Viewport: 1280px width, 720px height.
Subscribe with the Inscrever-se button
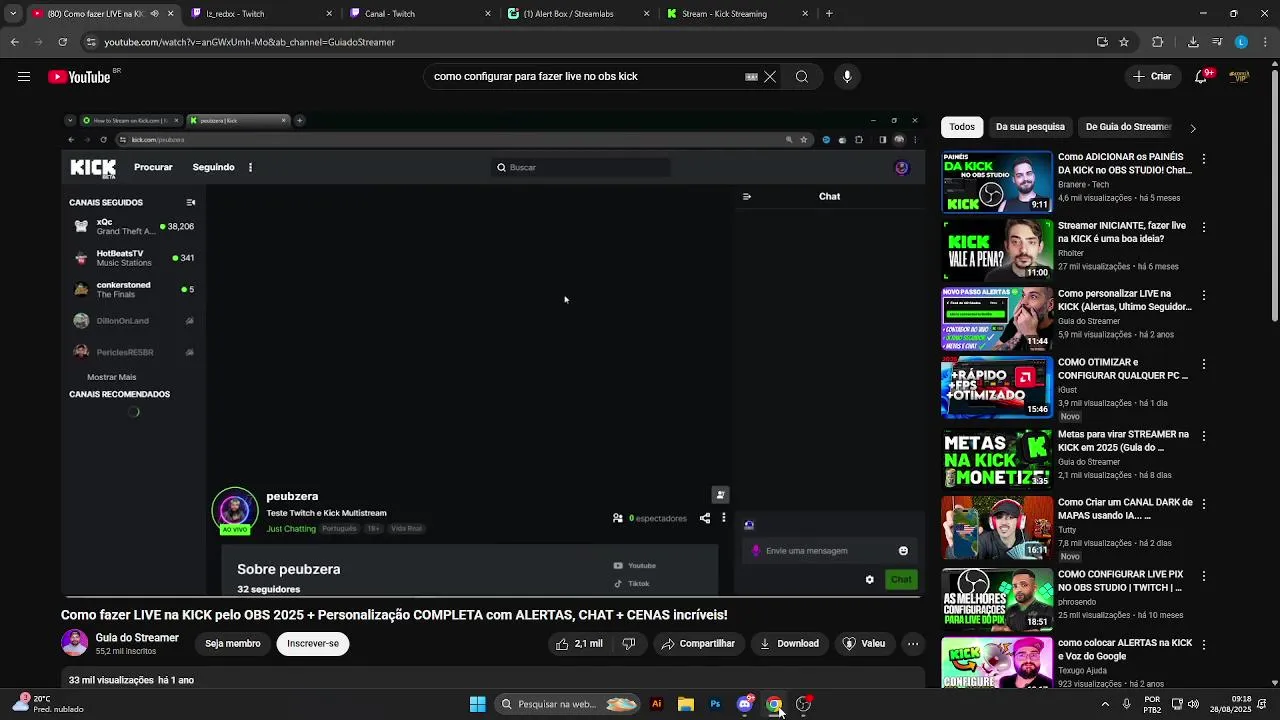[313, 644]
